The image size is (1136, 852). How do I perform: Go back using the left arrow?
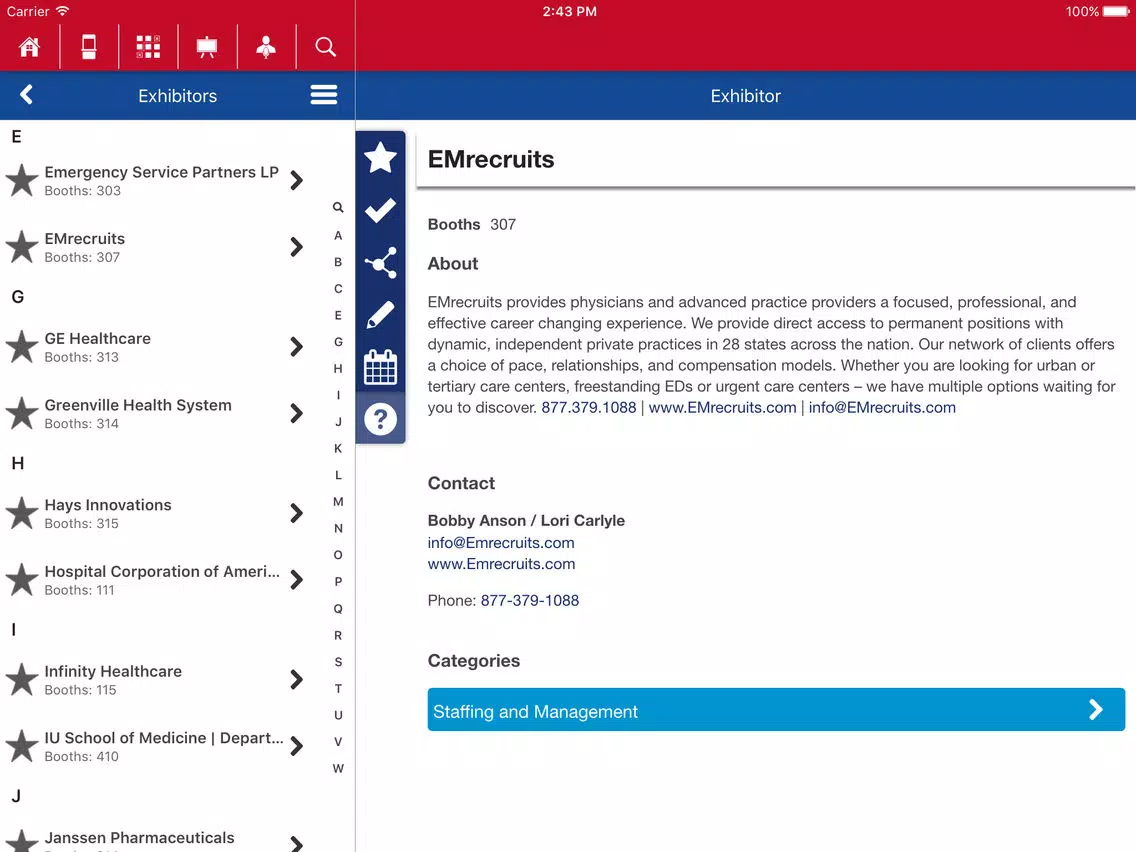(x=27, y=95)
